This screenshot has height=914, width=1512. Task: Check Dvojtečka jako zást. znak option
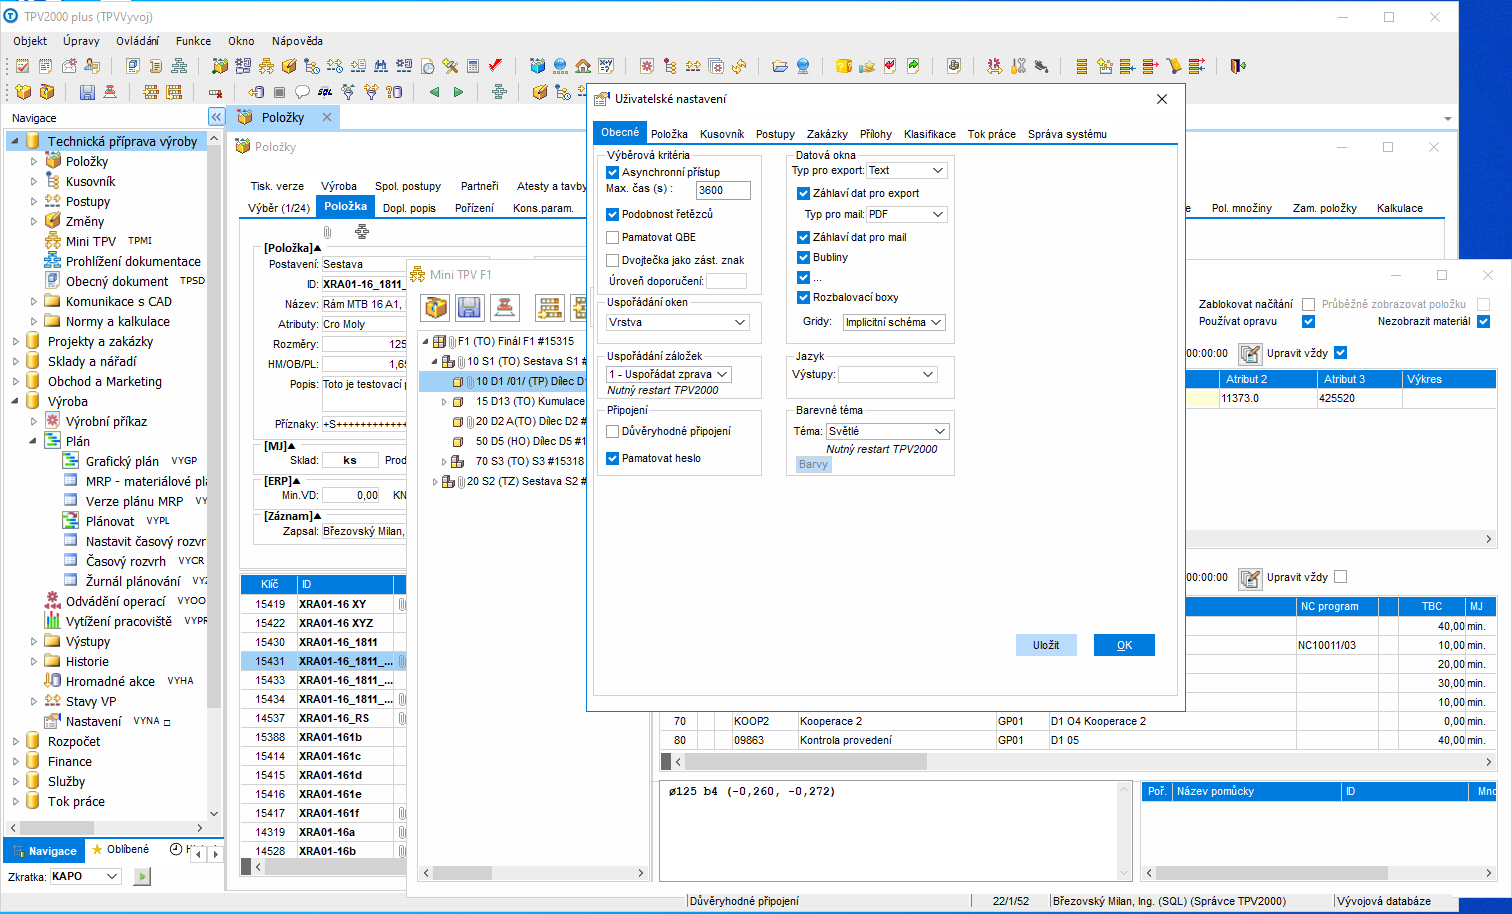(x=613, y=260)
